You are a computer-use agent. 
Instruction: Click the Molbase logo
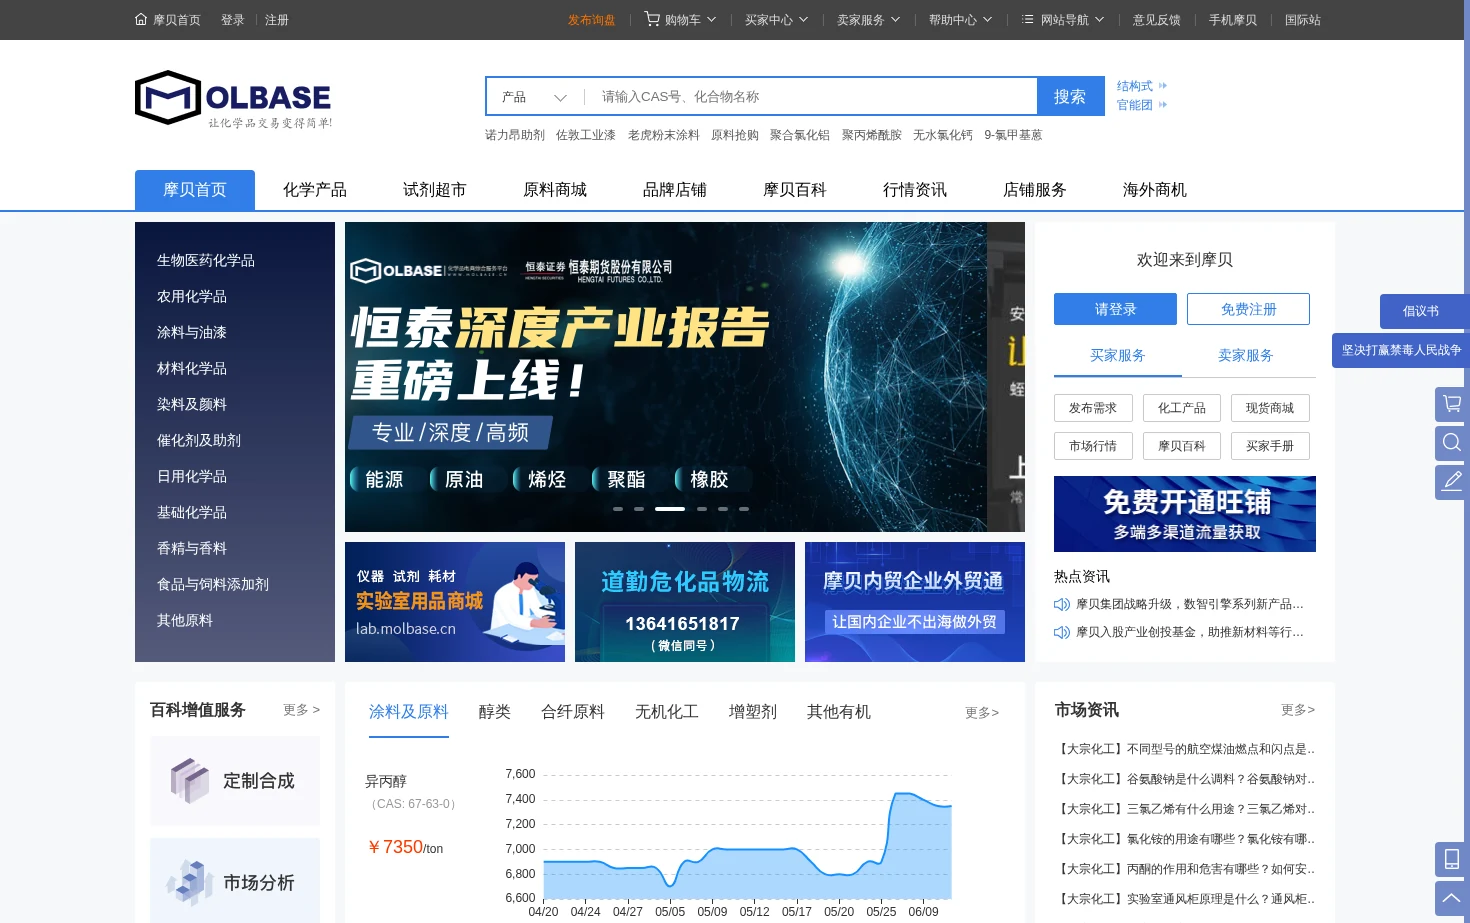[233, 99]
